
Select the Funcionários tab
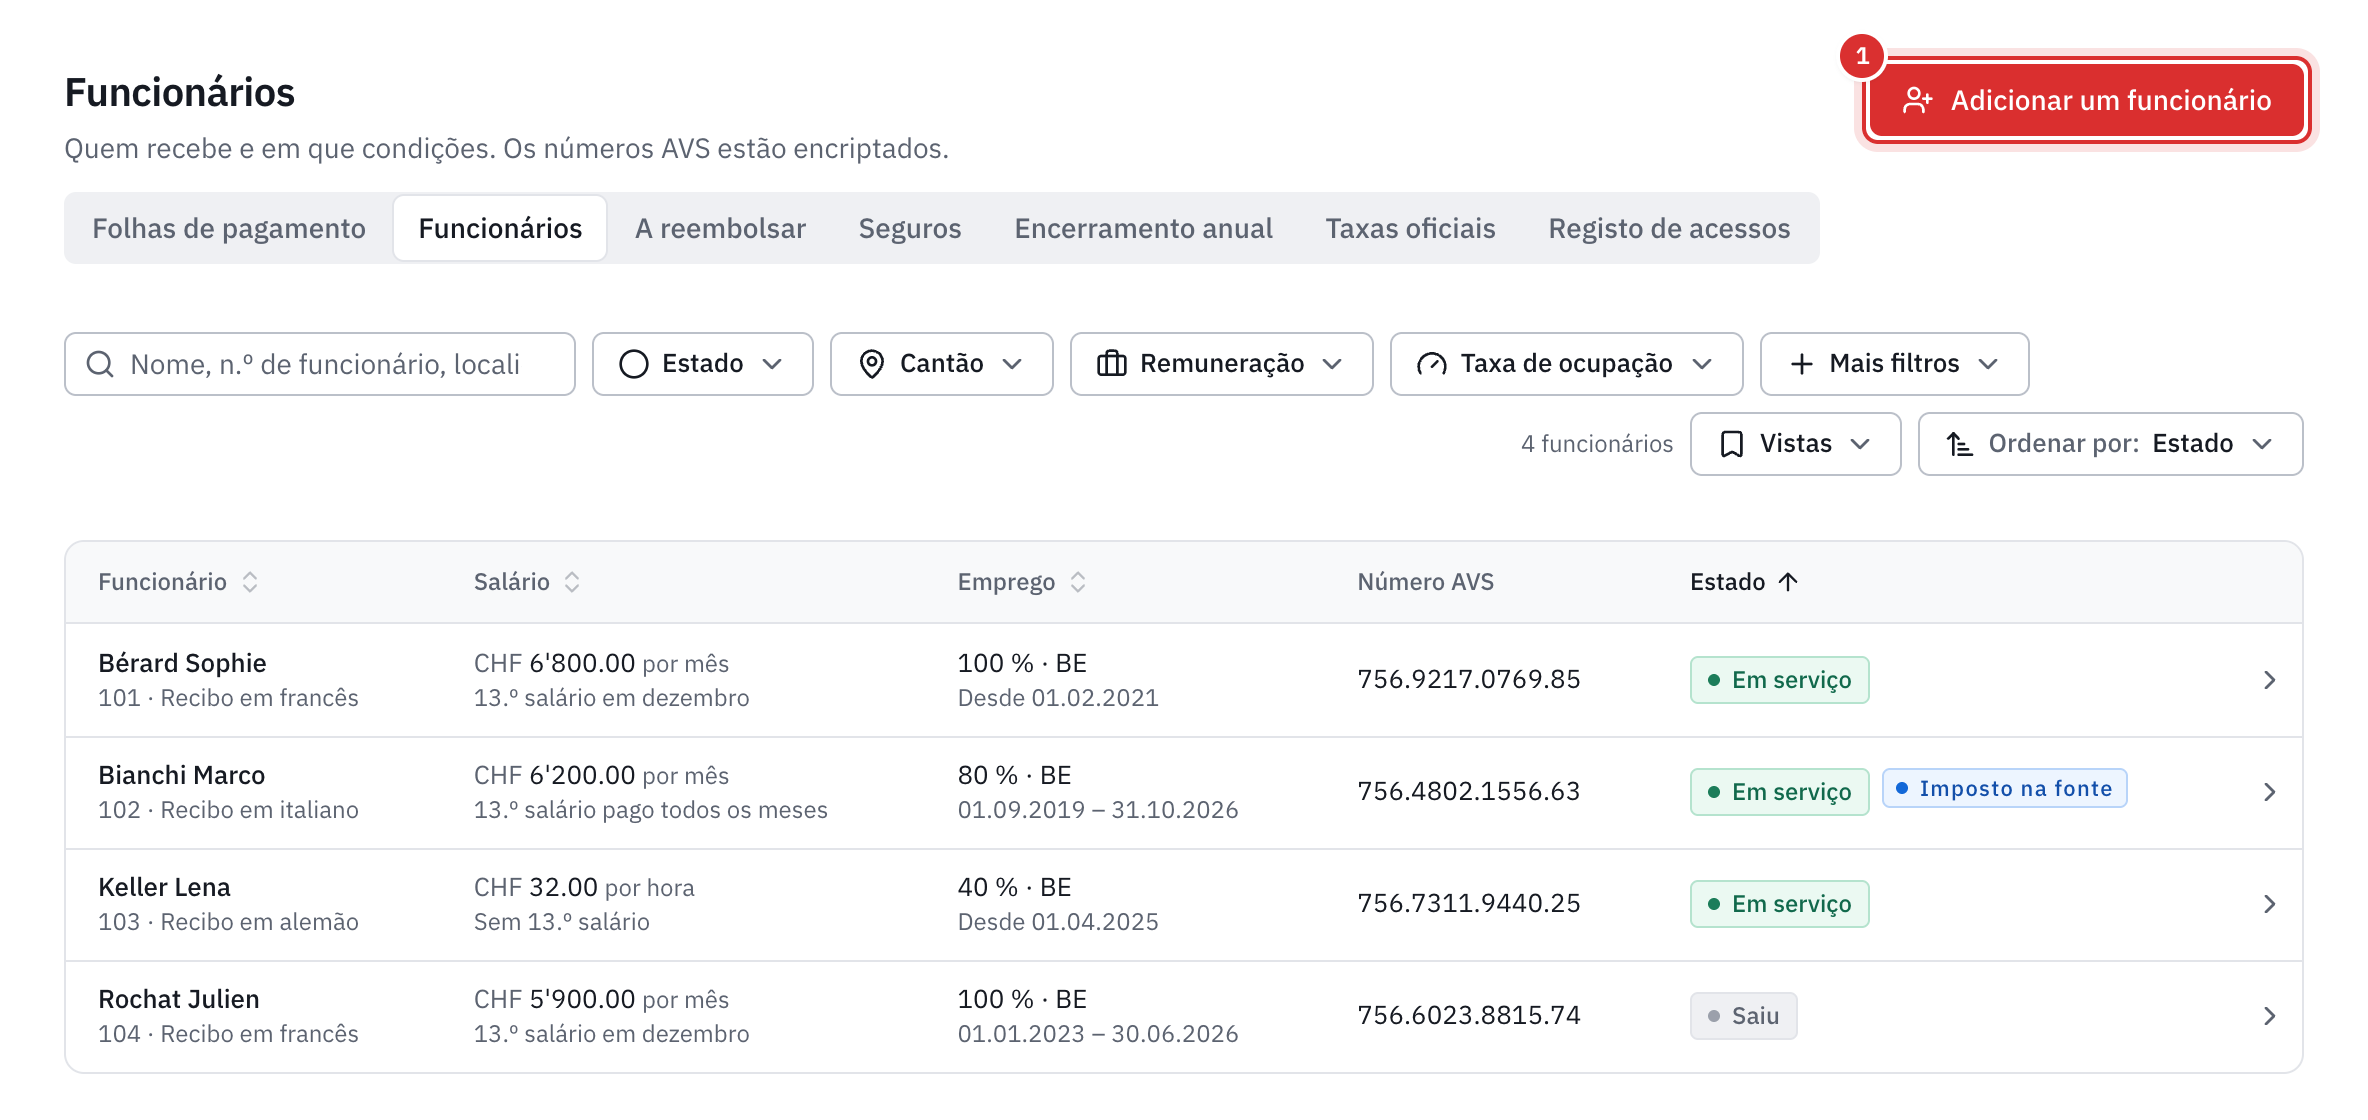click(500, 228)
